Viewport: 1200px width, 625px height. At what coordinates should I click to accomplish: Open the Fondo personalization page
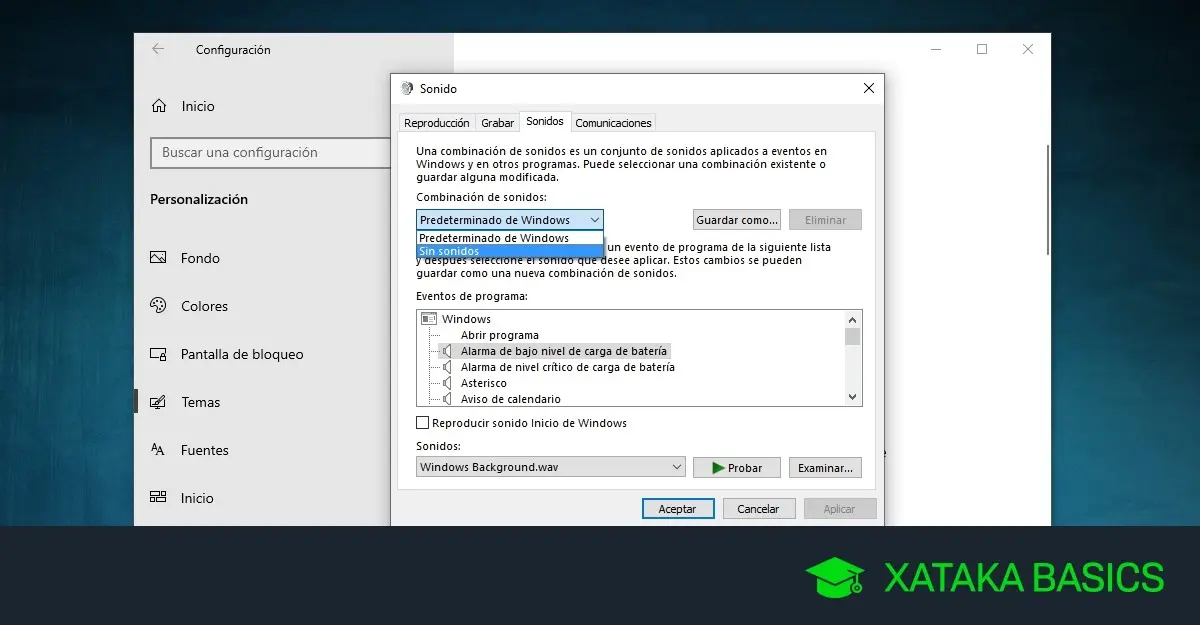coord(200,258)
